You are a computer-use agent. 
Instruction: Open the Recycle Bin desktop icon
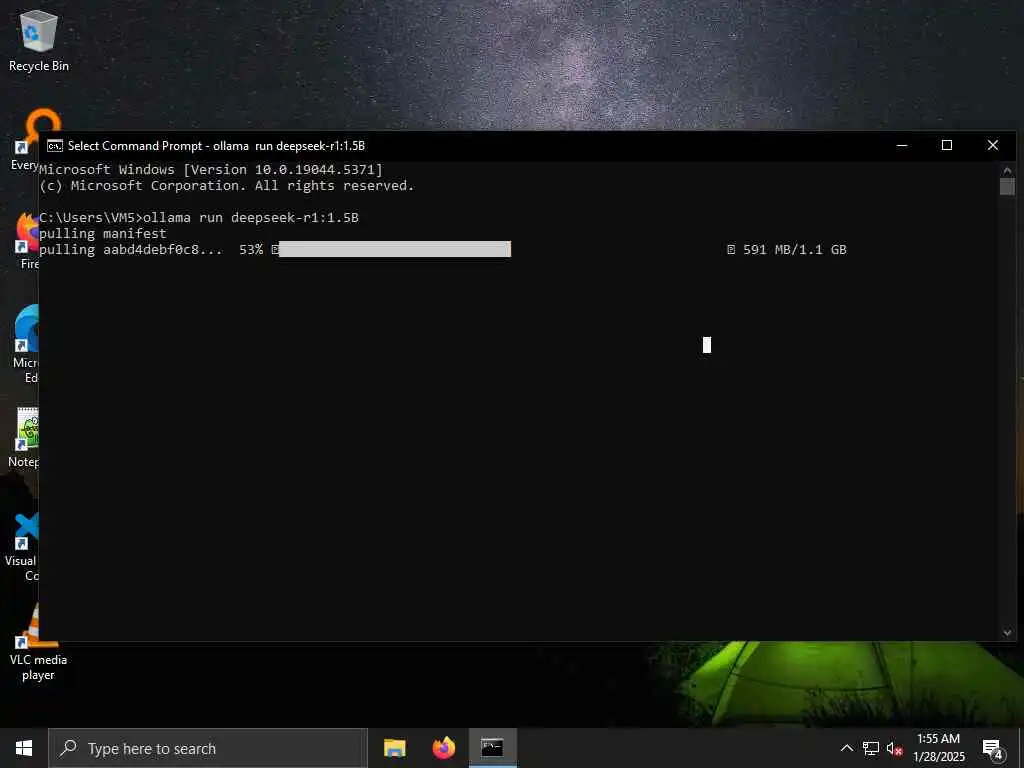pyautogui.click(x=39, y=40)
